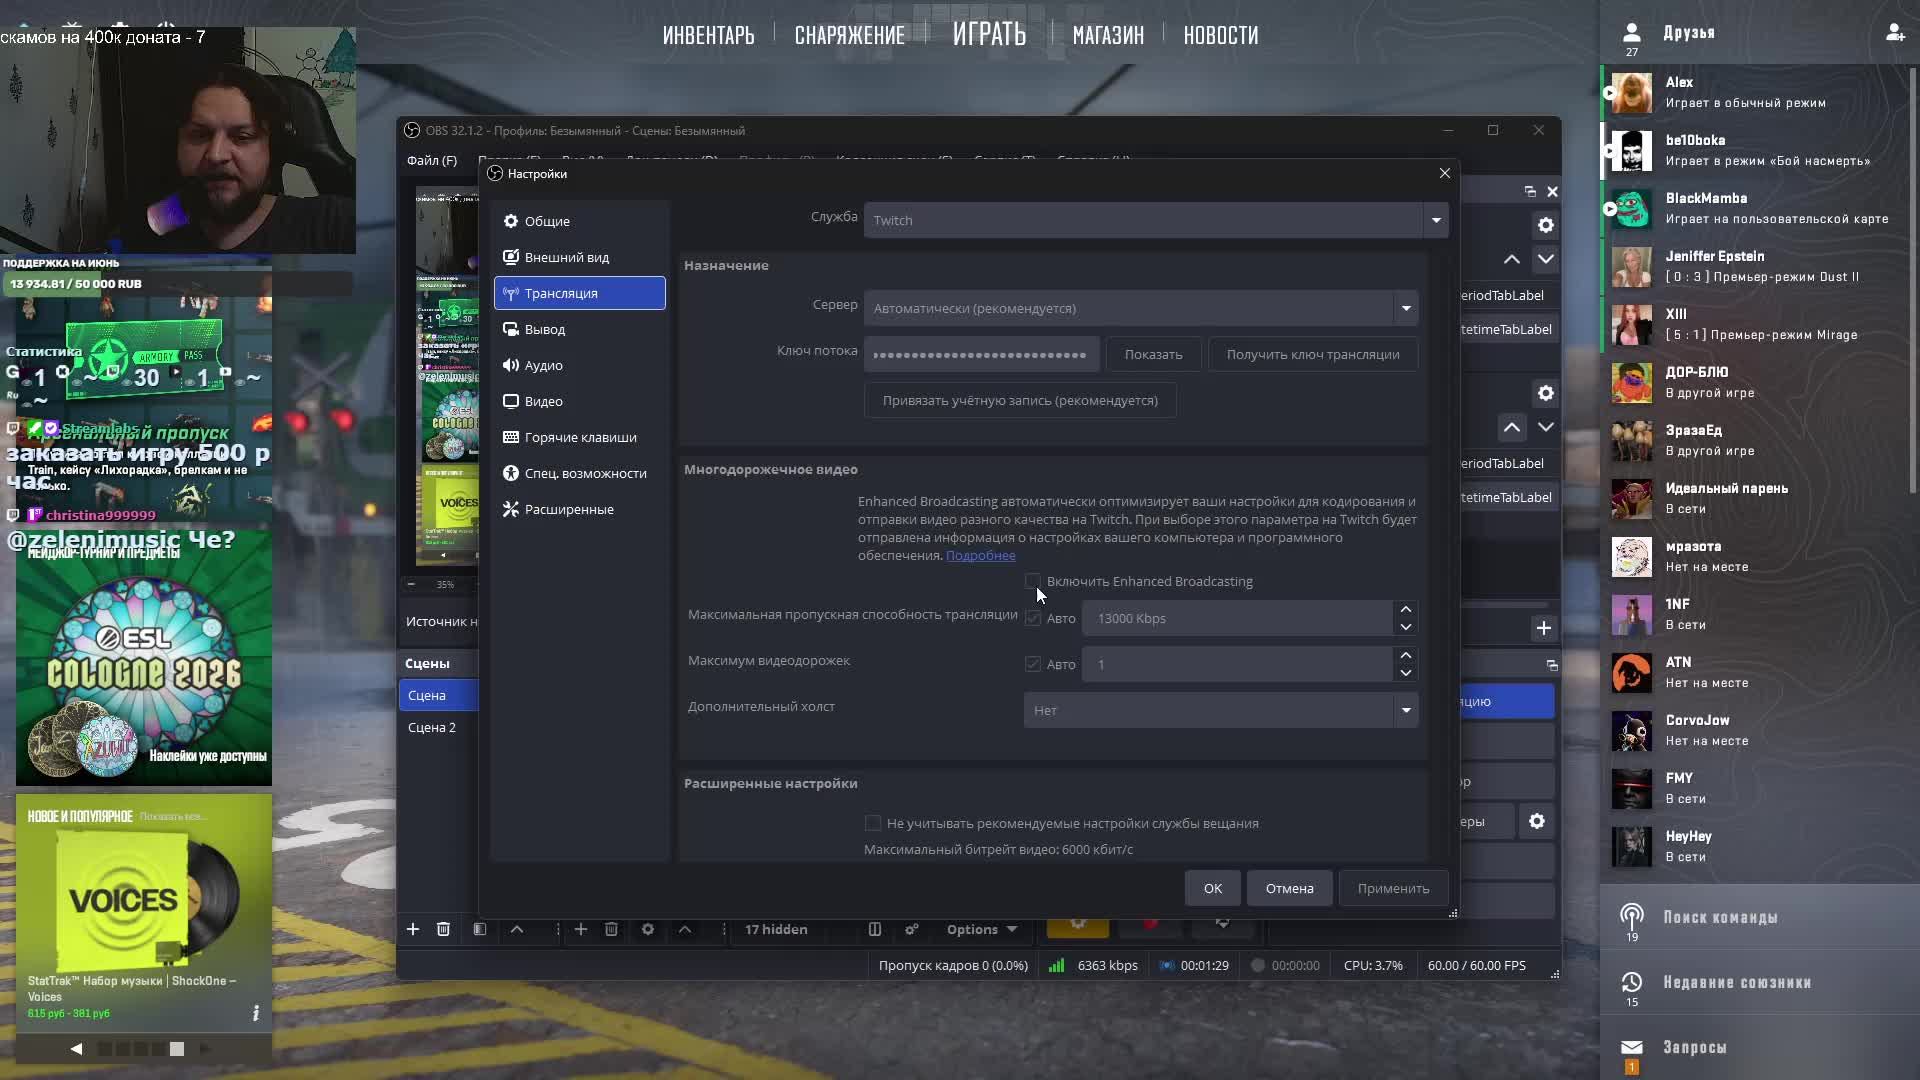
Task: Add a new scene with the plus icon
Action: pos(413,929)
